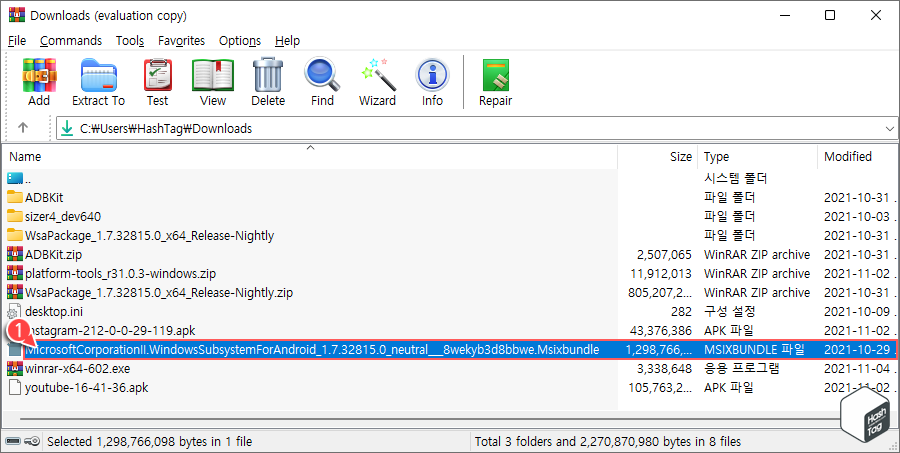Click the platform-tools zip archive icon
This screenshot has width=900, height=453.
(15, 273)
